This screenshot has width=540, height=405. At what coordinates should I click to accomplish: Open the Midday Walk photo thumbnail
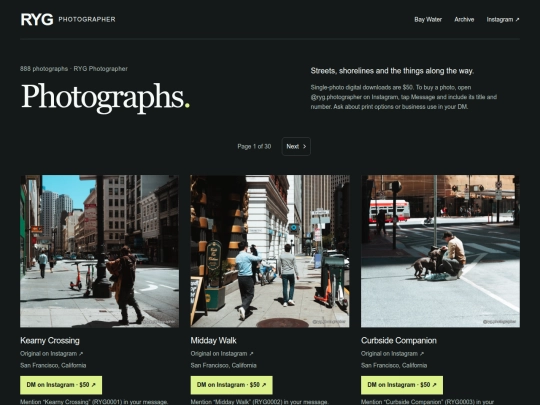click(270, 251)
